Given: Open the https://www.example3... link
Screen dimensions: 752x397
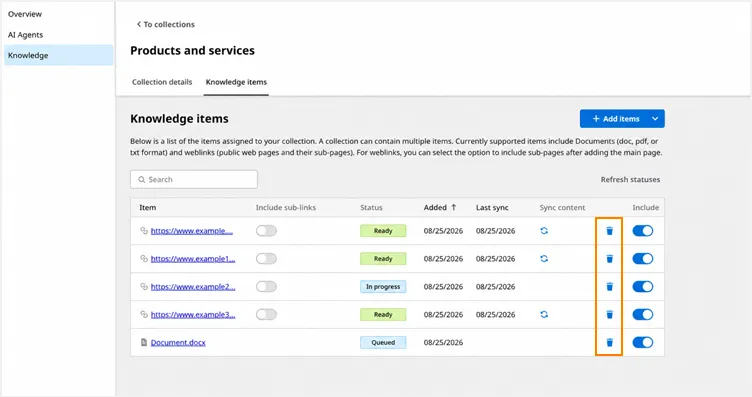Looking at the screenshot, I should point(193,315).
